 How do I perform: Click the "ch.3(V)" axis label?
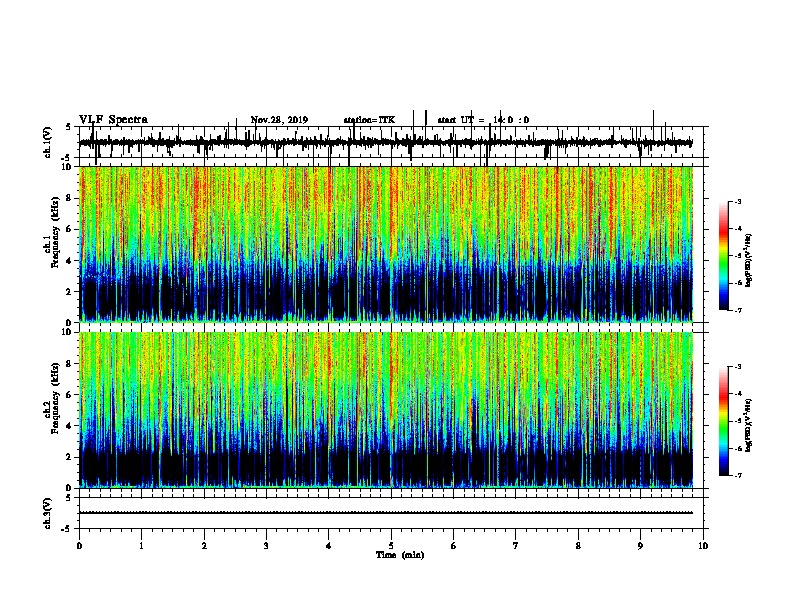[x=48, y=513]
